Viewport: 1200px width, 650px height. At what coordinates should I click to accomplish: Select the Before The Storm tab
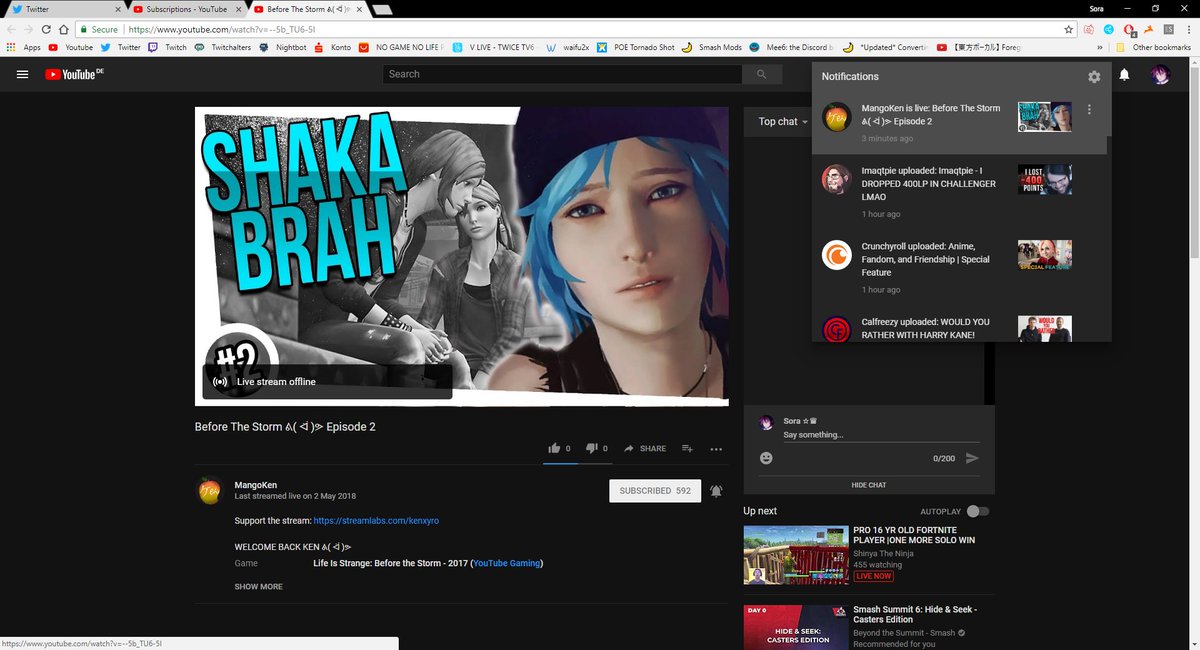[308, 9]
